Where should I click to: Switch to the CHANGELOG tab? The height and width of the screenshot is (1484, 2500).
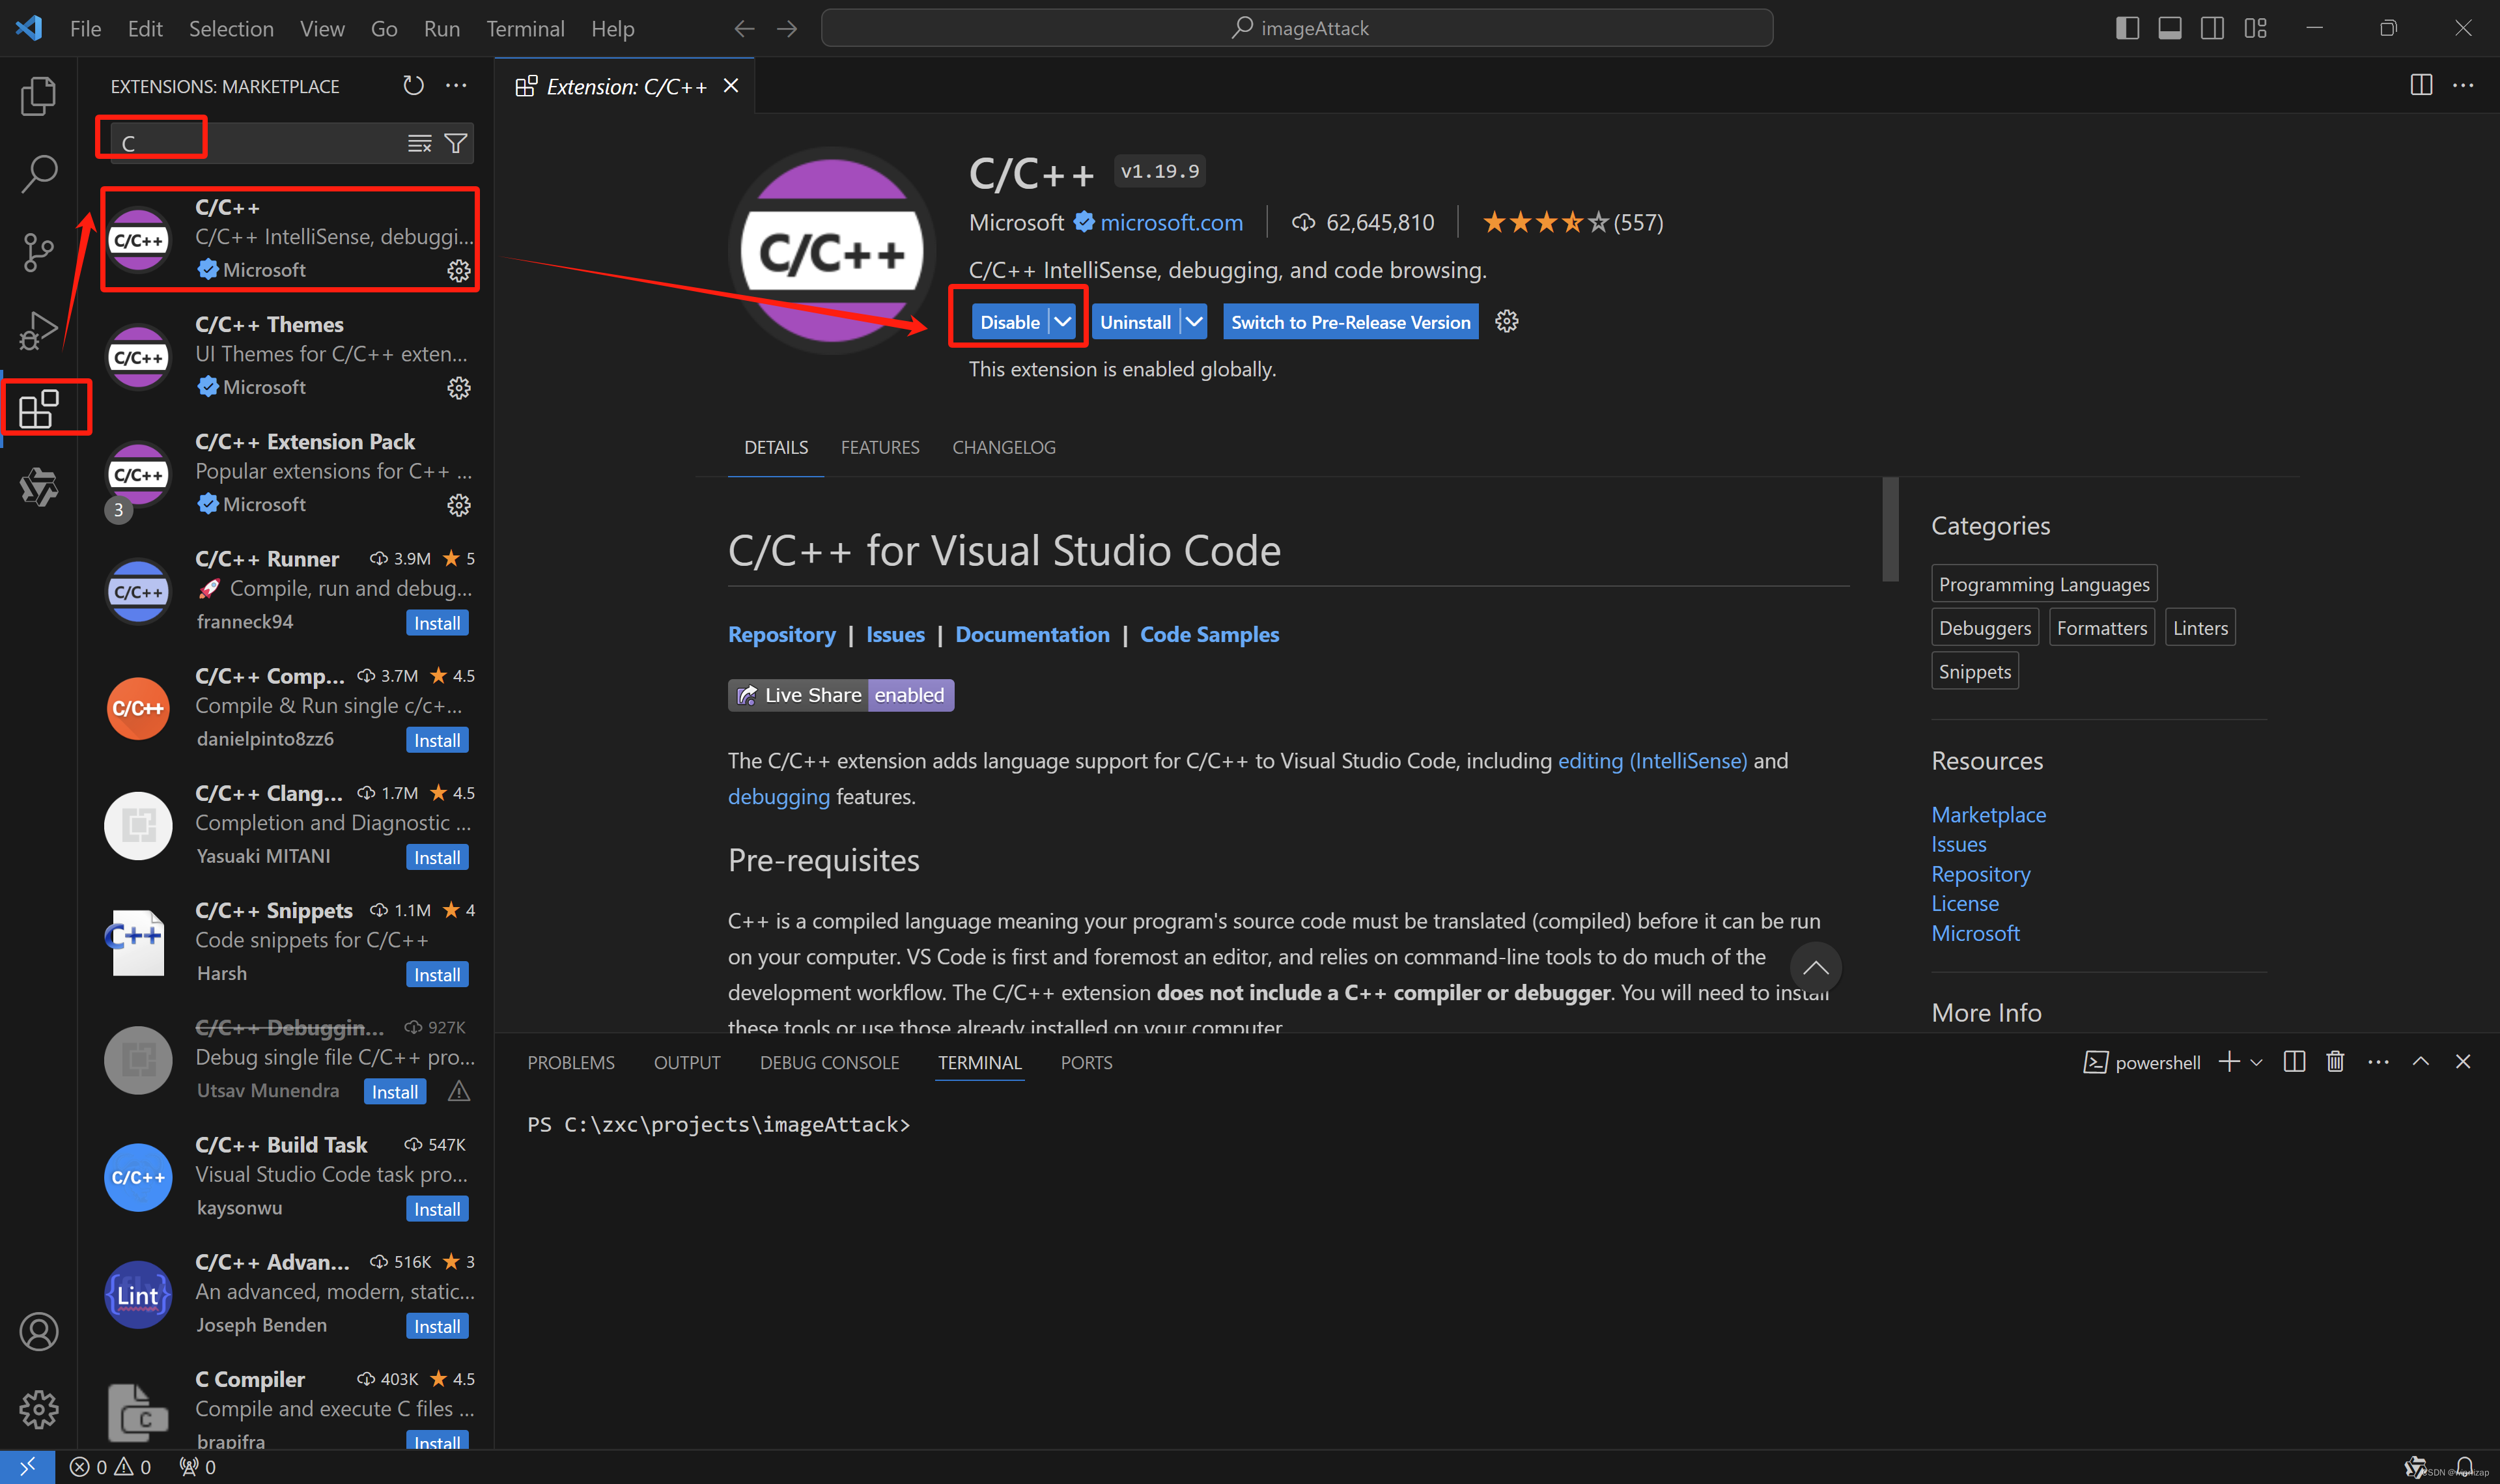point(1003,447)
